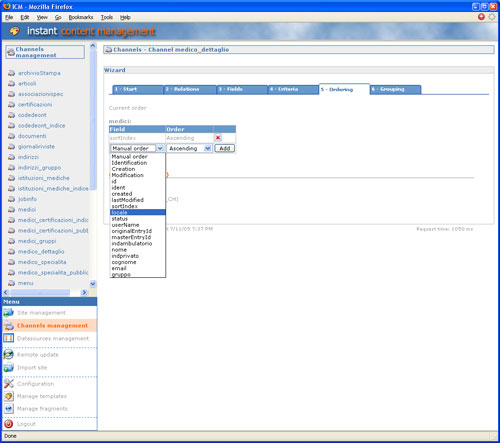Image resolution: width=500 pixels, height=443 pixels.
Task: Open the istituzioni_mediche channel link
Action: (44, 178)
